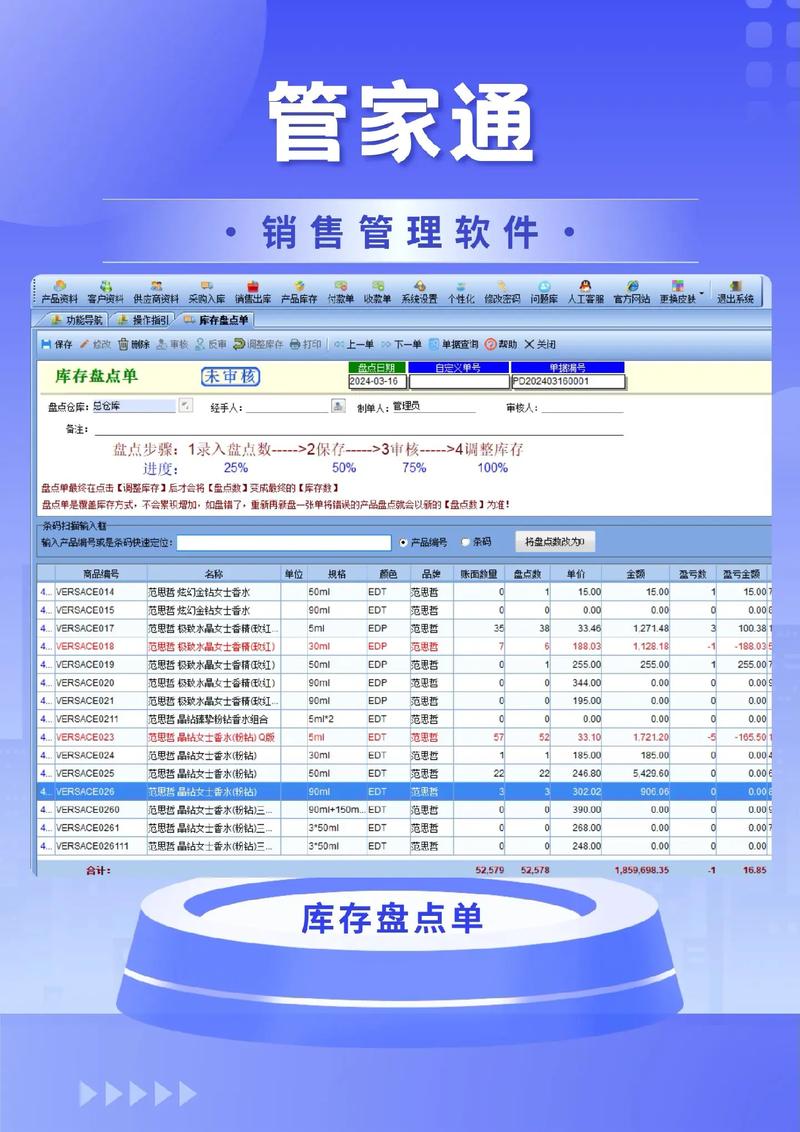
Task: Click 审核 in the document toolbar
Action: pyautogui.click(x=173, y=344)
